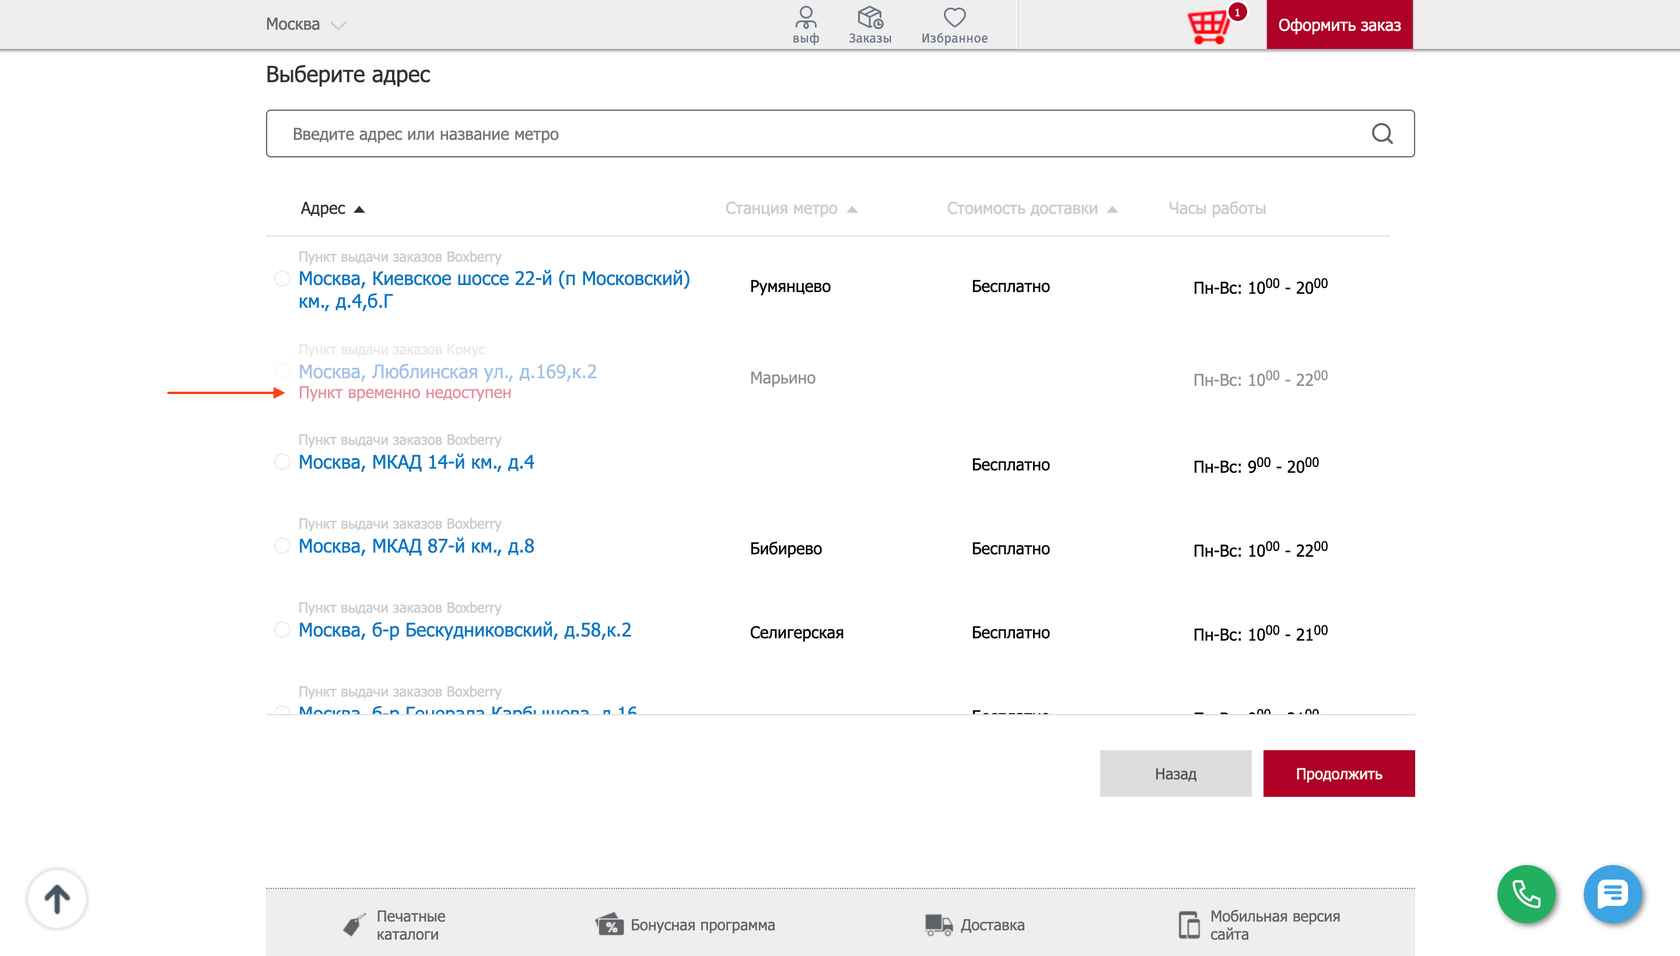Open the Москва city dropdown

tap(306, 24)
